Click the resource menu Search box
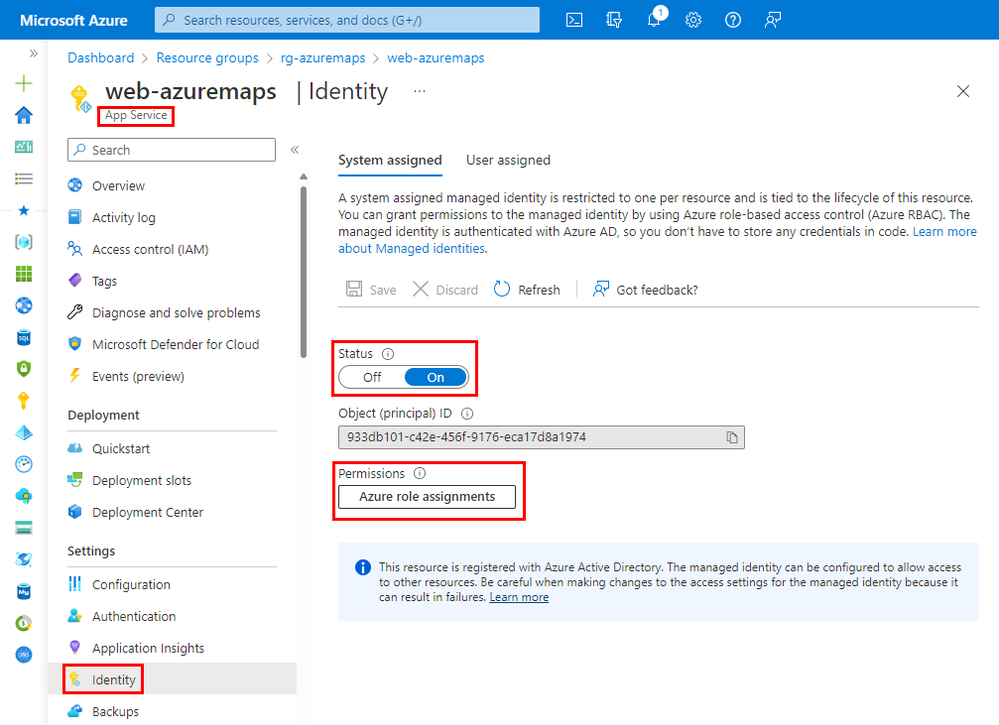 tap(171, 150)
